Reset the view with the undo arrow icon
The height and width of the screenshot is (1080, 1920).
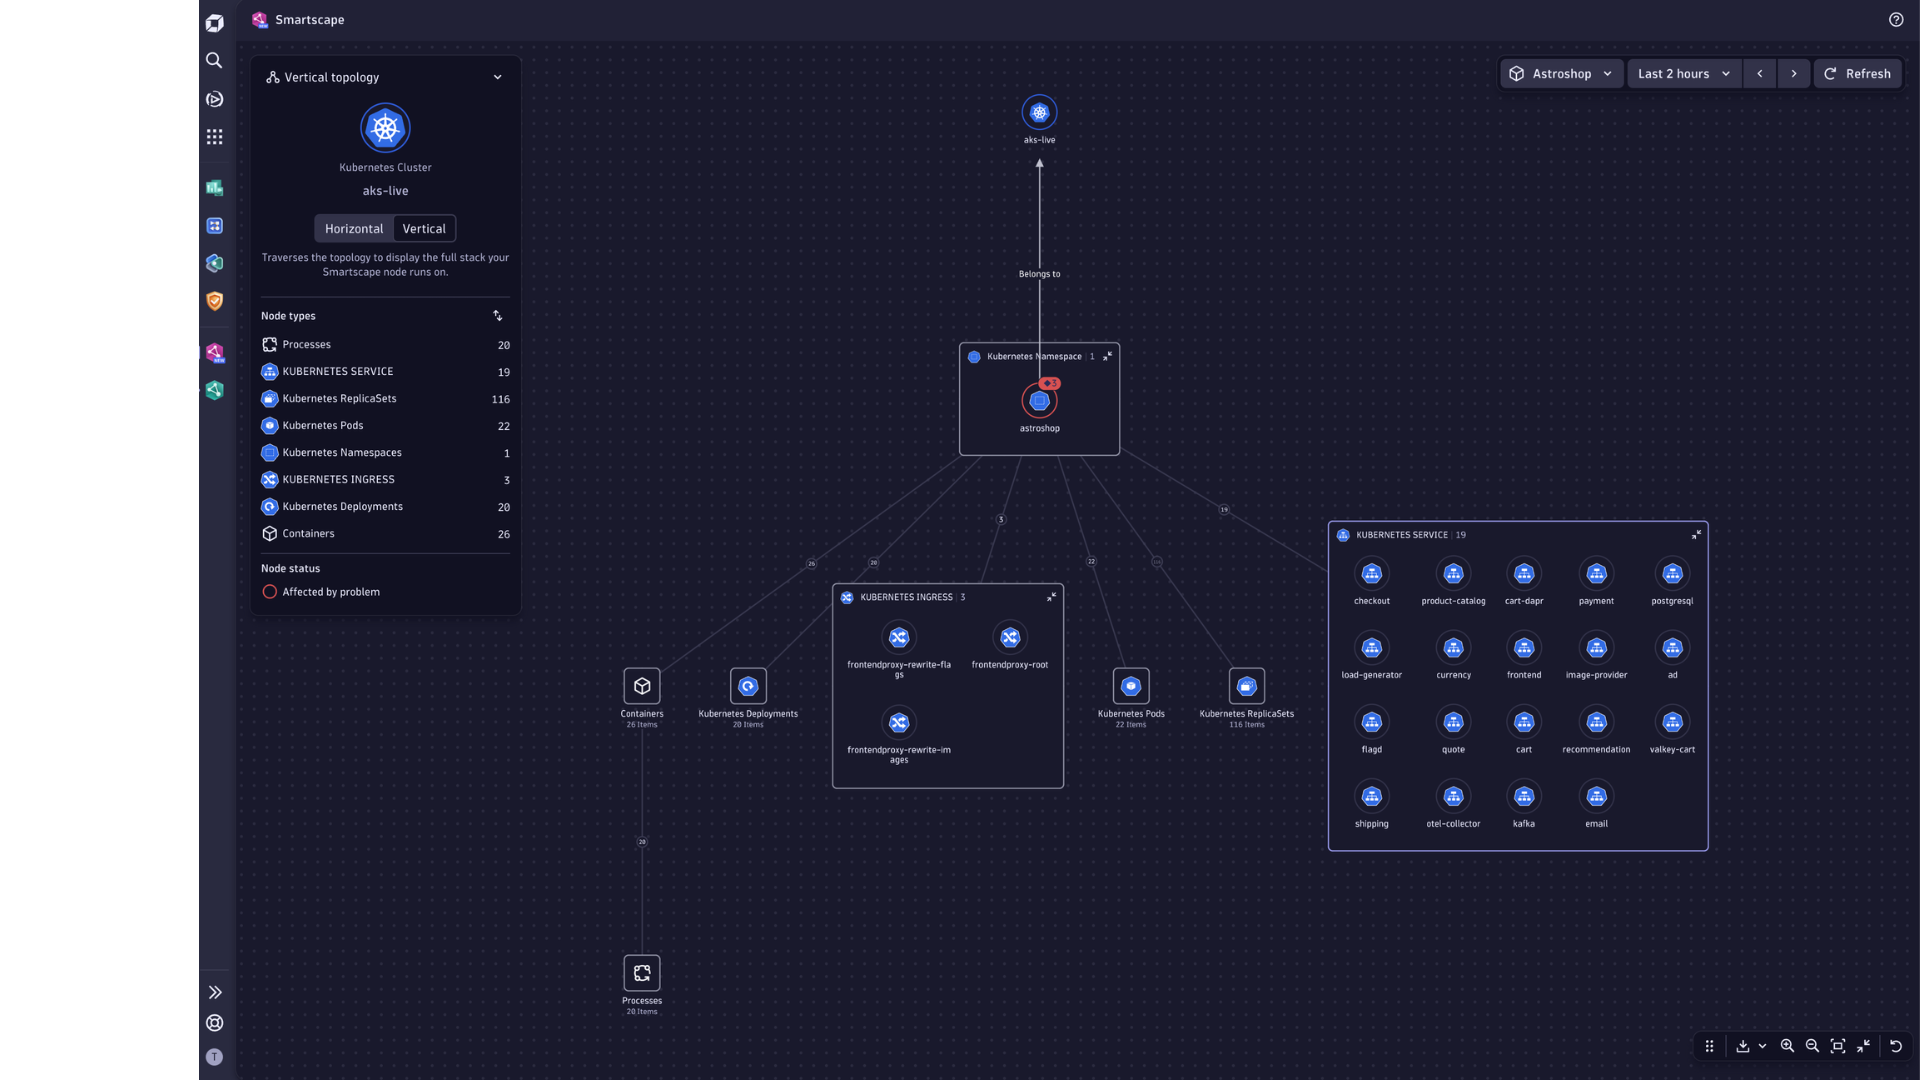1895,1046
